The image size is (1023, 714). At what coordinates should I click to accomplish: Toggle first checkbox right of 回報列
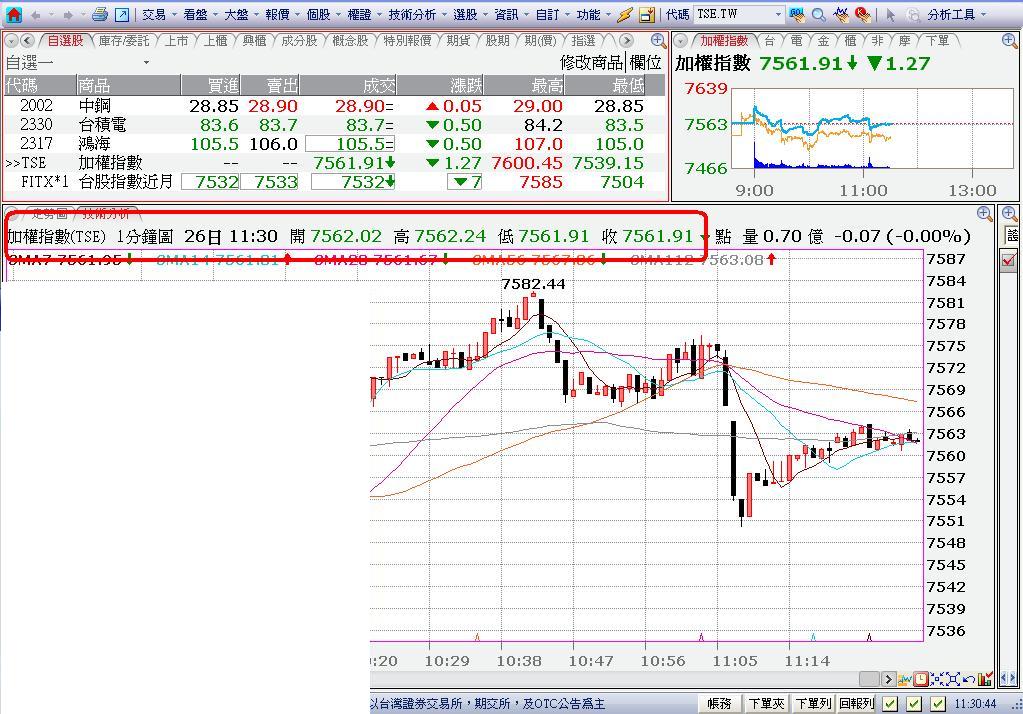click(890, 704)
